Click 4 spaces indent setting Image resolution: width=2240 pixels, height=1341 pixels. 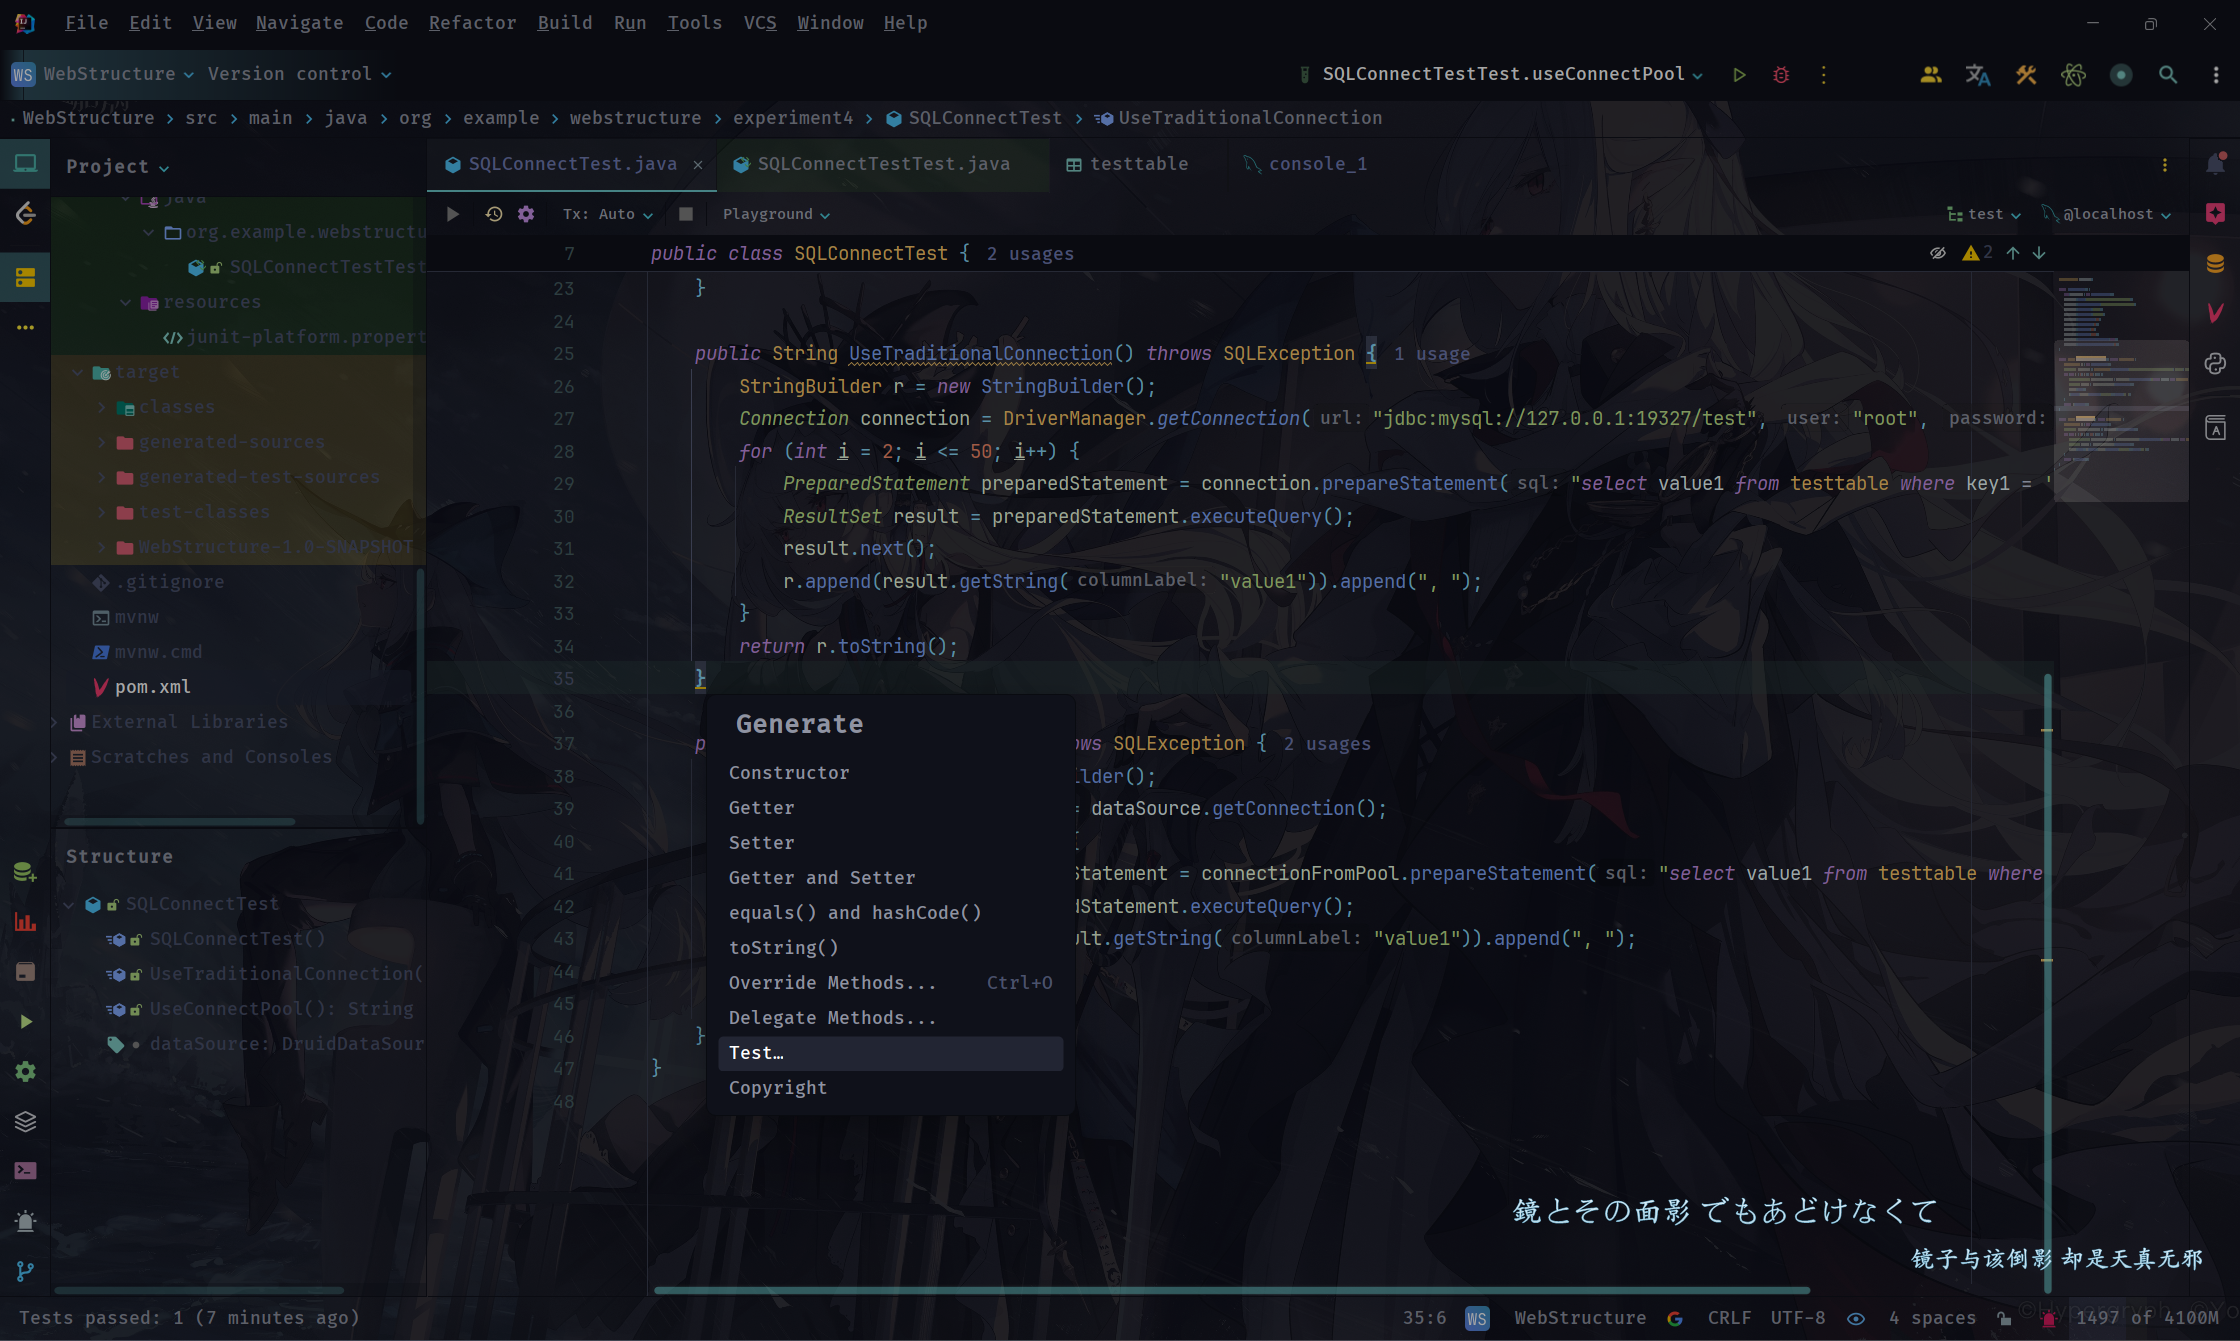tap(1932, 1318)
